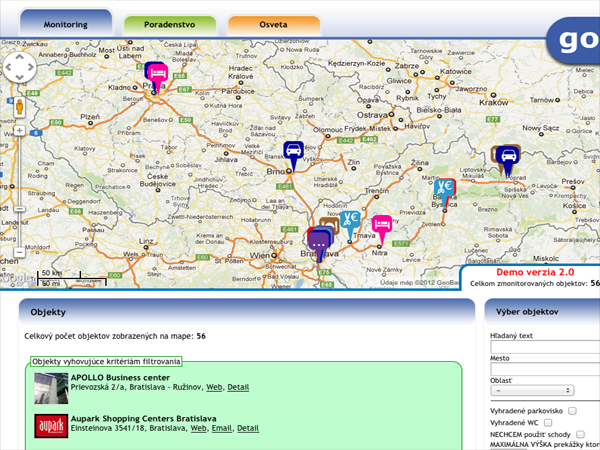Click the Objekty panel header

(247, 312)
